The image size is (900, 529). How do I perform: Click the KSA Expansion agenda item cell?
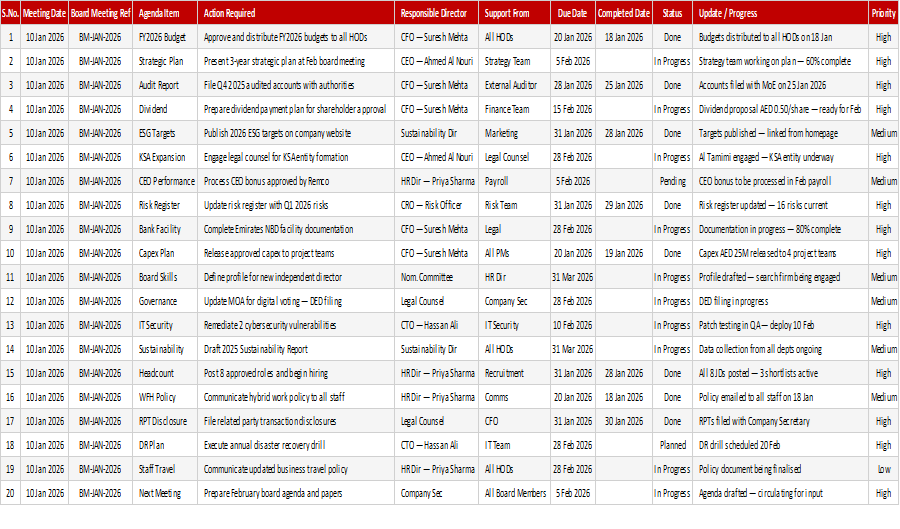click(165, 157)
